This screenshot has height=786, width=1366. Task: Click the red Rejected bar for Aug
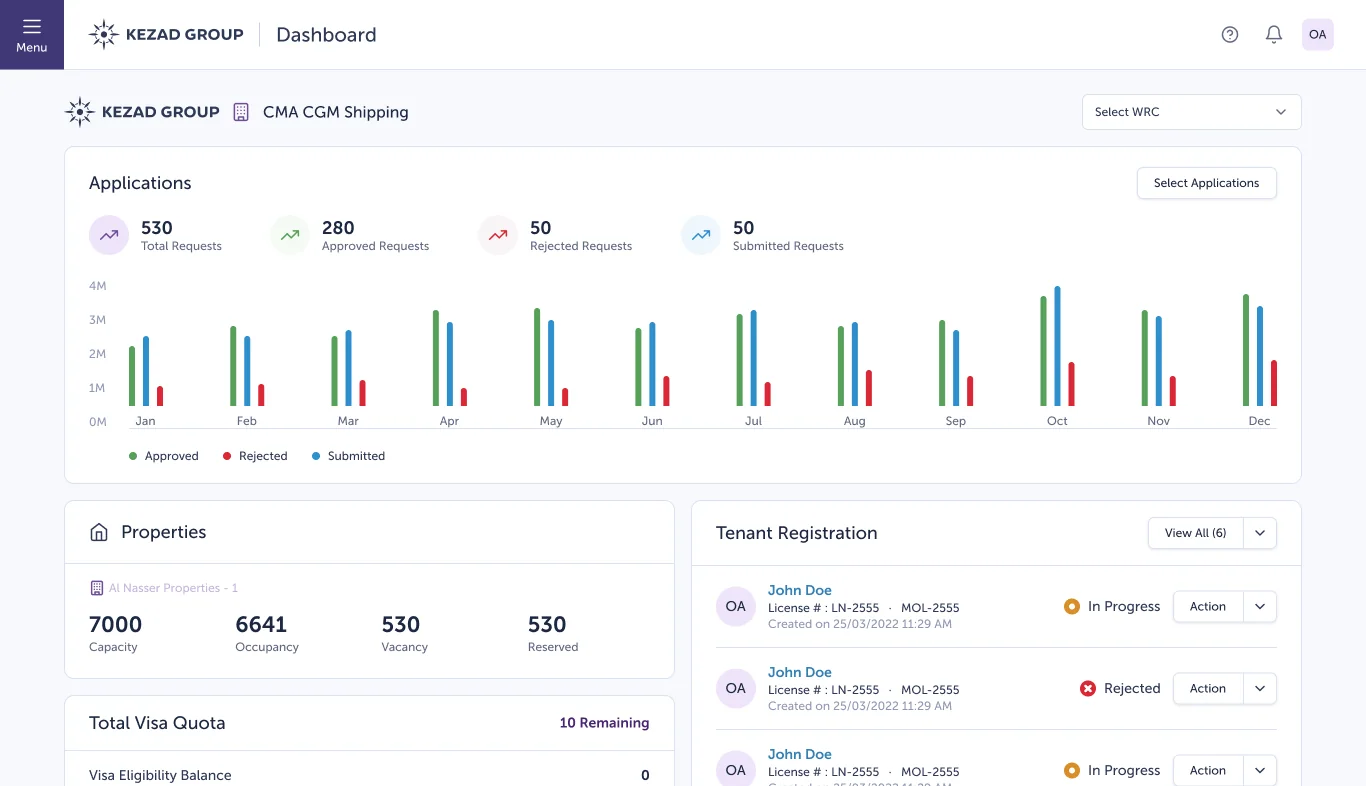click(869, 388)
